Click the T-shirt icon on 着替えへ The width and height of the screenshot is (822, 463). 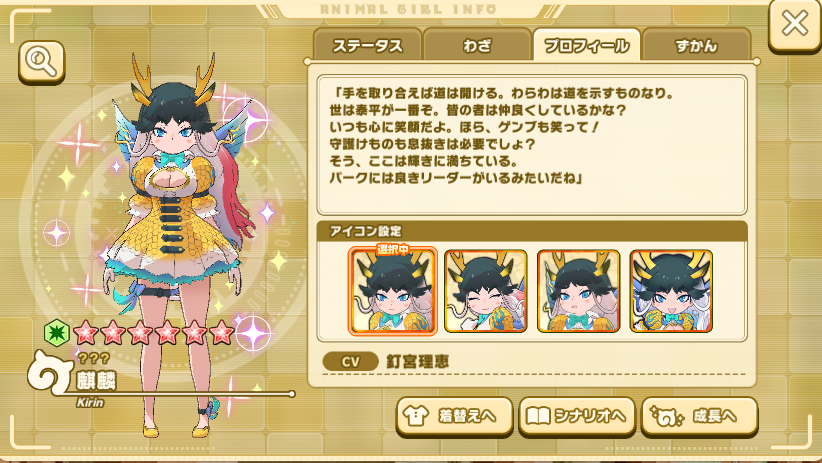pos(416,416)
